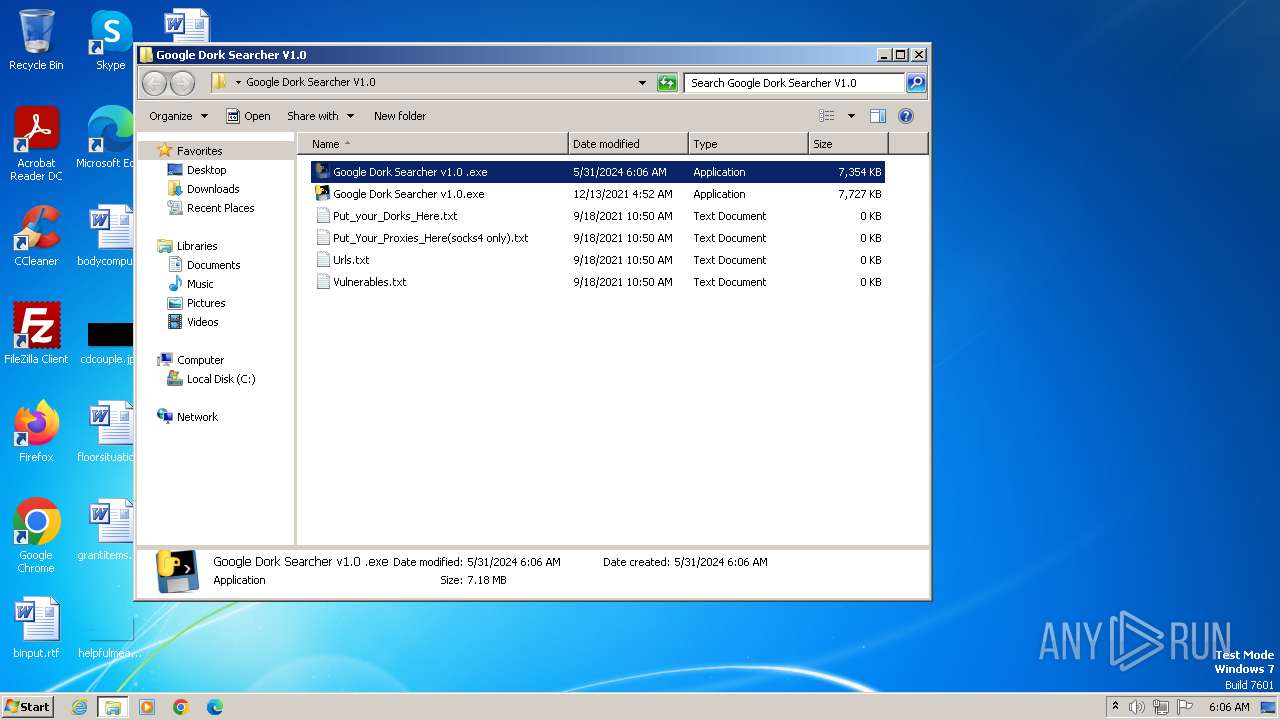Open Videos library
The height and width of the screenshot is (720, 1280).
click(202, 322)
